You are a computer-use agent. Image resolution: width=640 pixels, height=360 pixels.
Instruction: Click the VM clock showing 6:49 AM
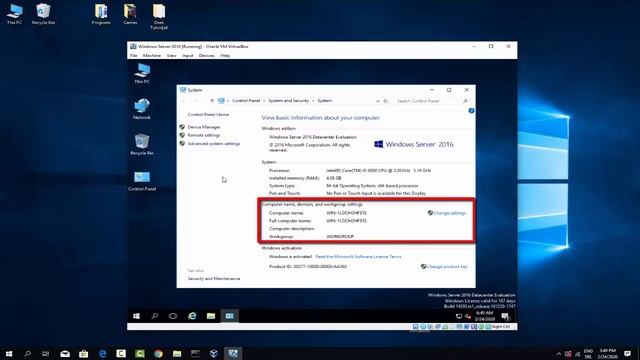pos(485,316)
